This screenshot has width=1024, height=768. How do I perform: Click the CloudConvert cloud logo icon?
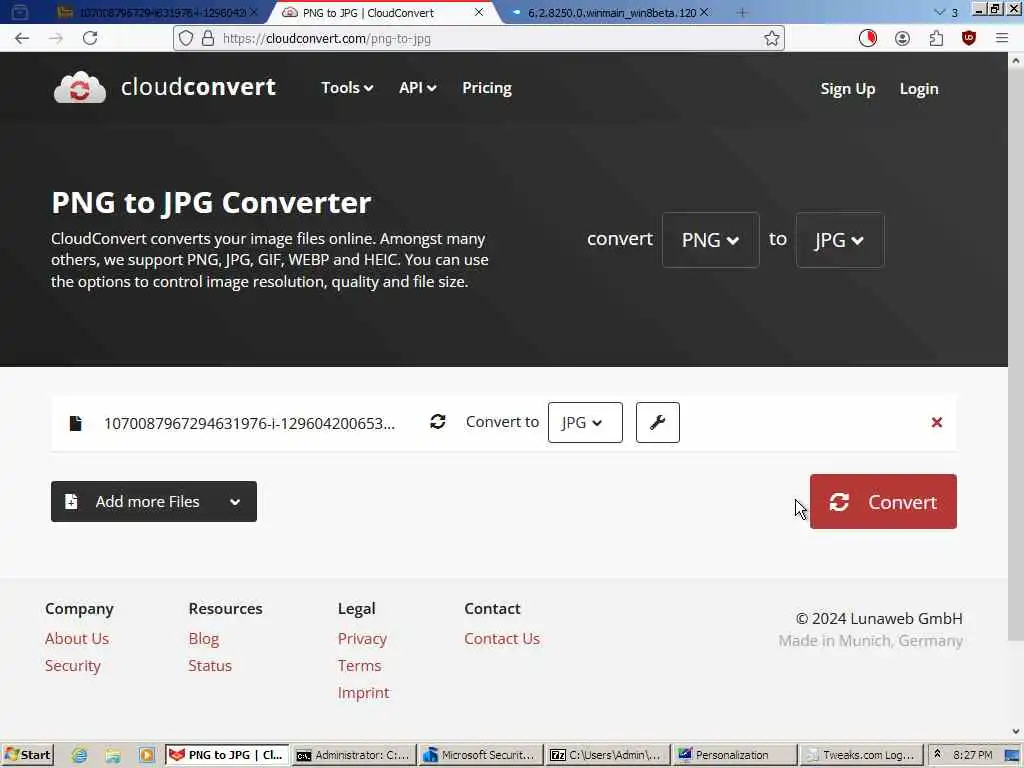click(80, 88)
